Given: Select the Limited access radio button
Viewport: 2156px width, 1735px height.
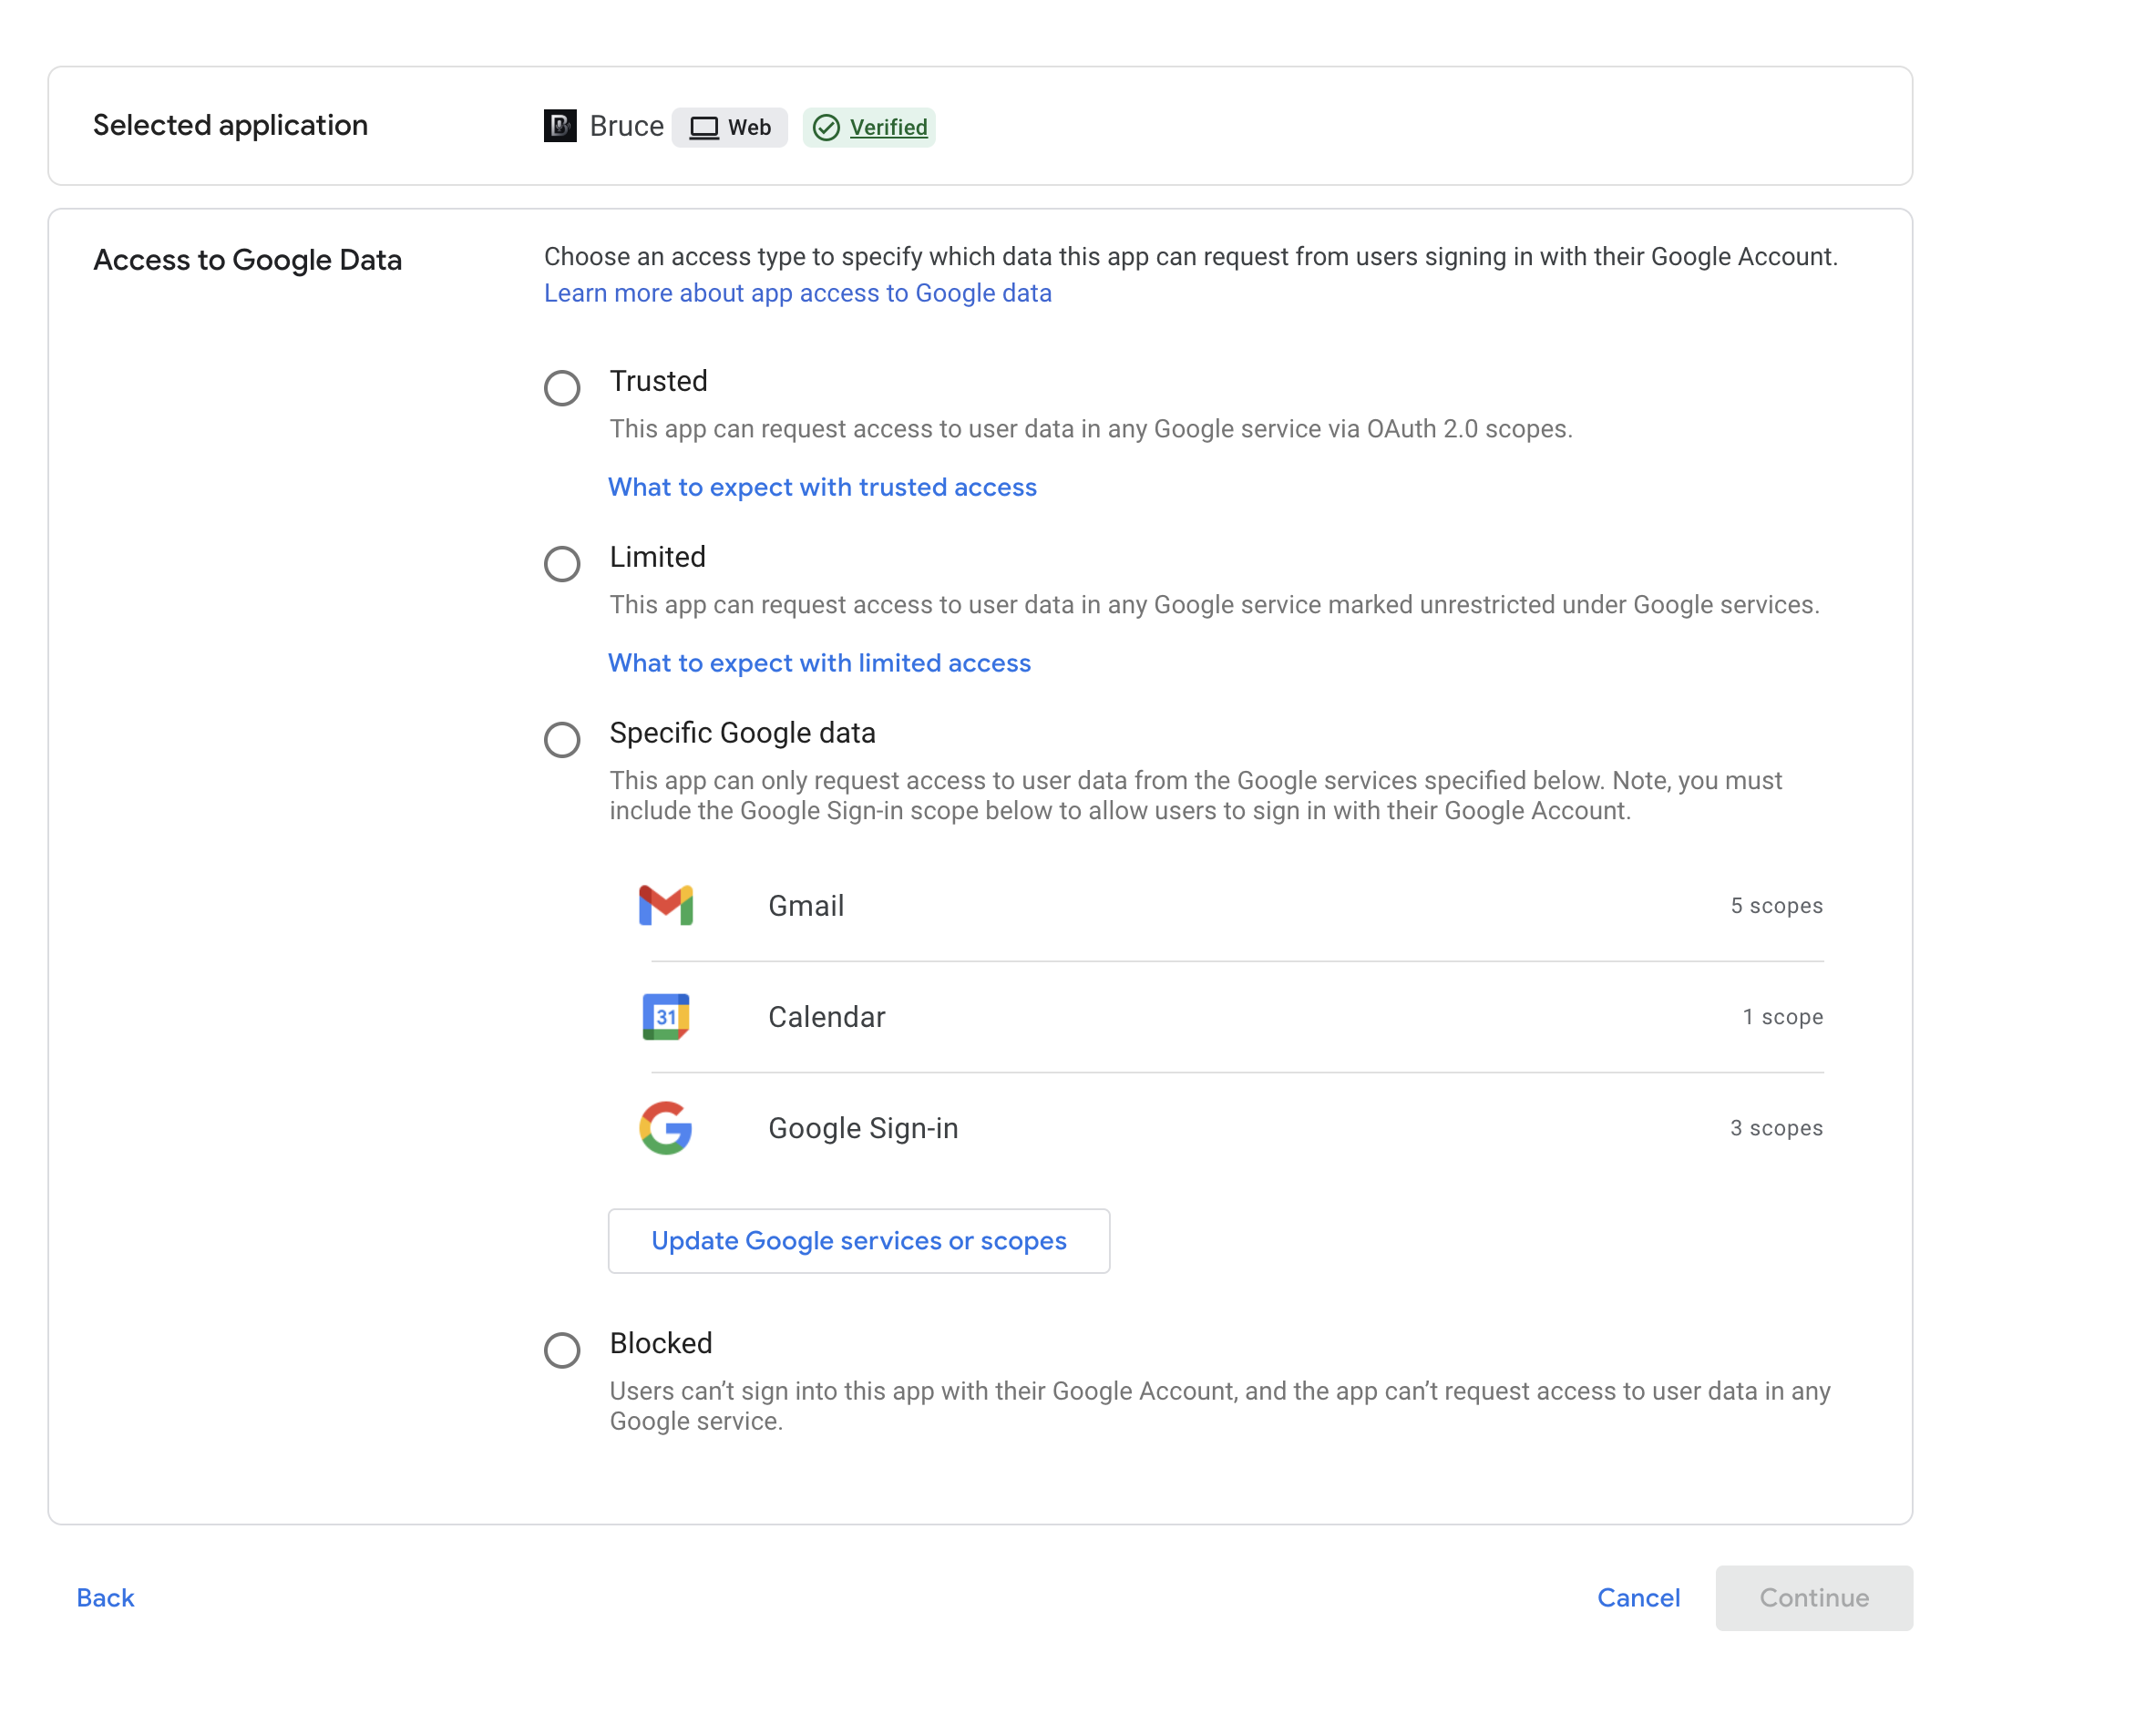Looking at the screenshot, I should point(562,564).
